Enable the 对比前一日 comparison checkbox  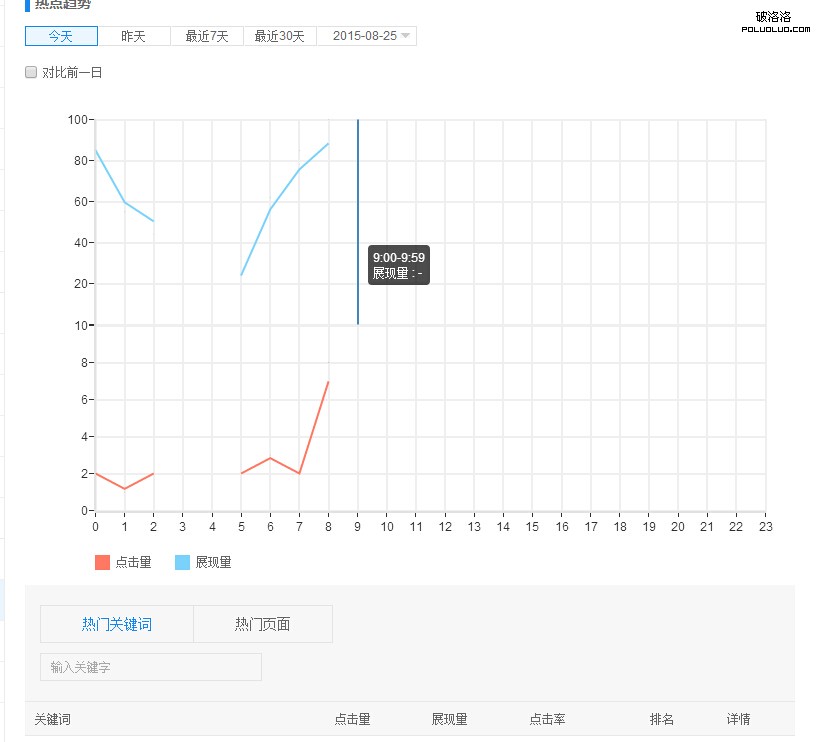(x=31, y=71)
